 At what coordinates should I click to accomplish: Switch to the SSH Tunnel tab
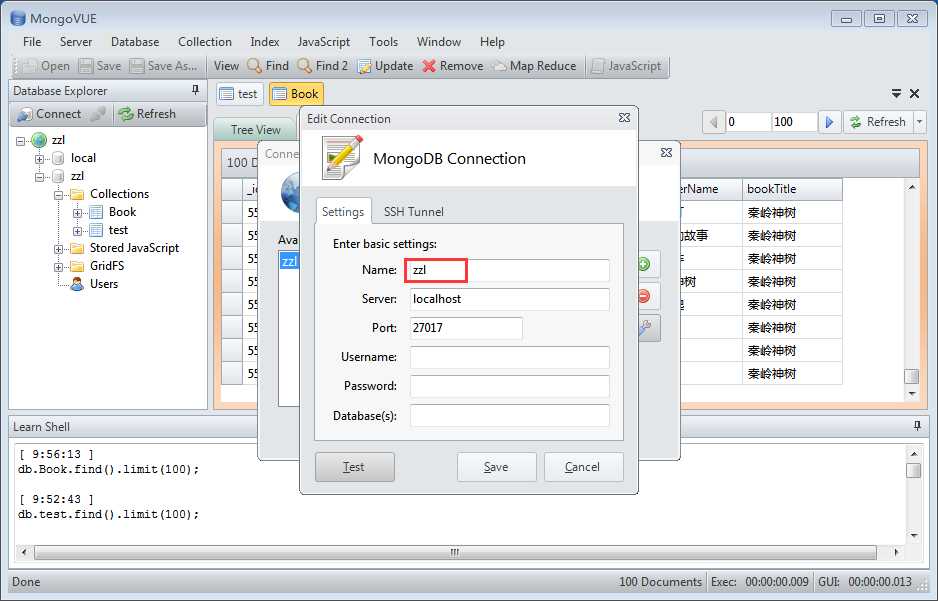413,212
